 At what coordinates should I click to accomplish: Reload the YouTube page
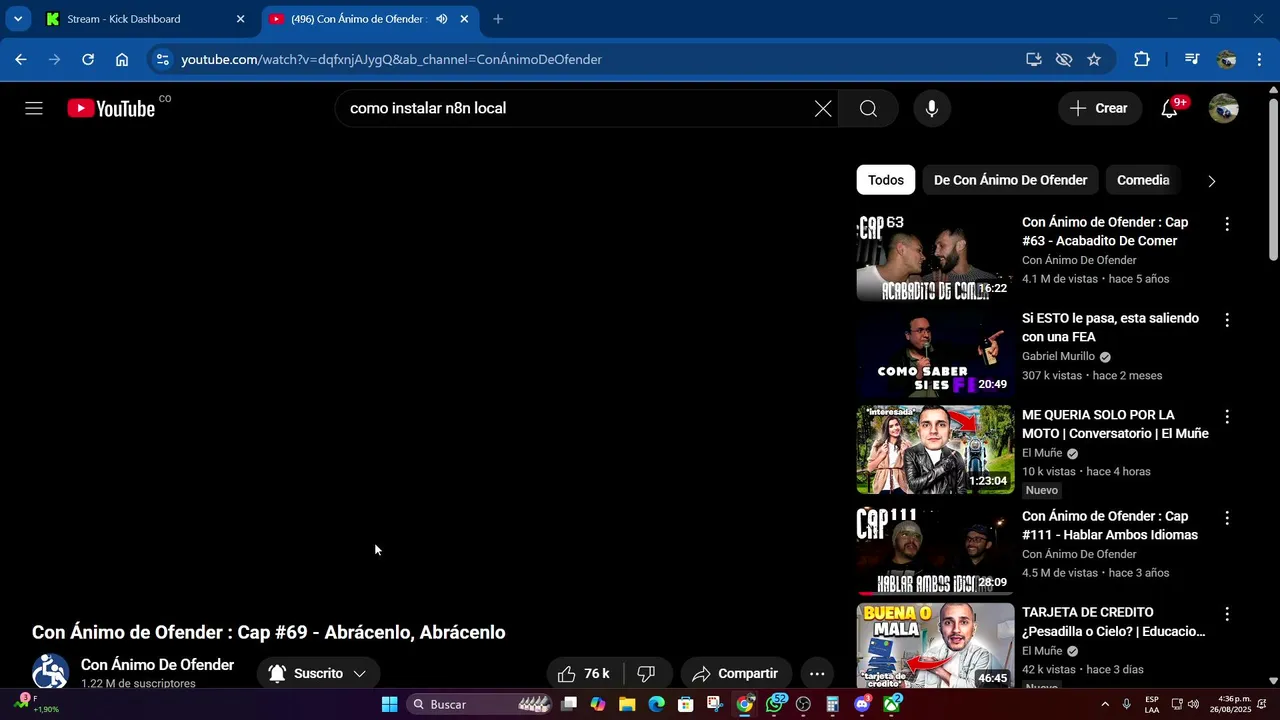pos(88,59)
